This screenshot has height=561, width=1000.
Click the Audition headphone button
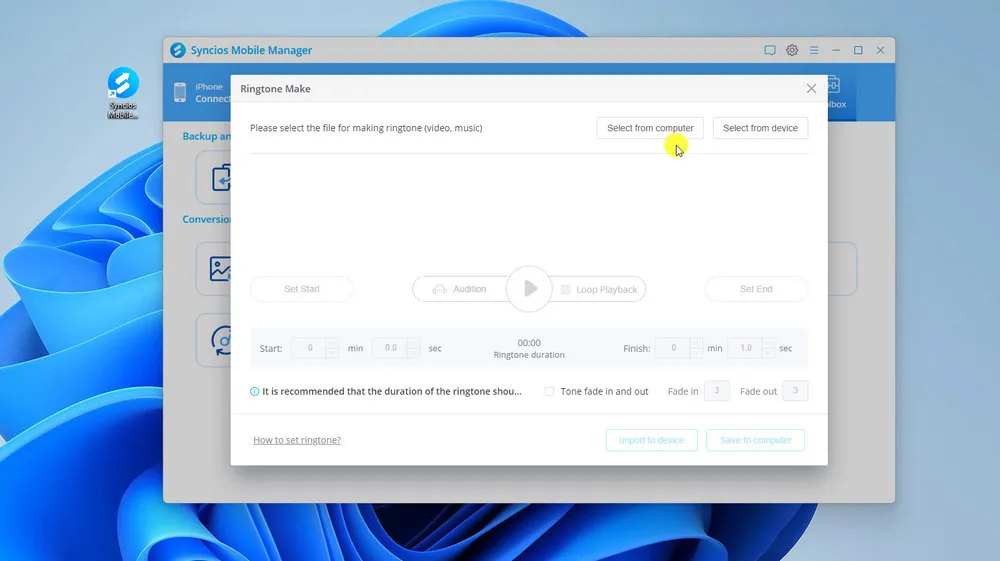coord(460,289)
